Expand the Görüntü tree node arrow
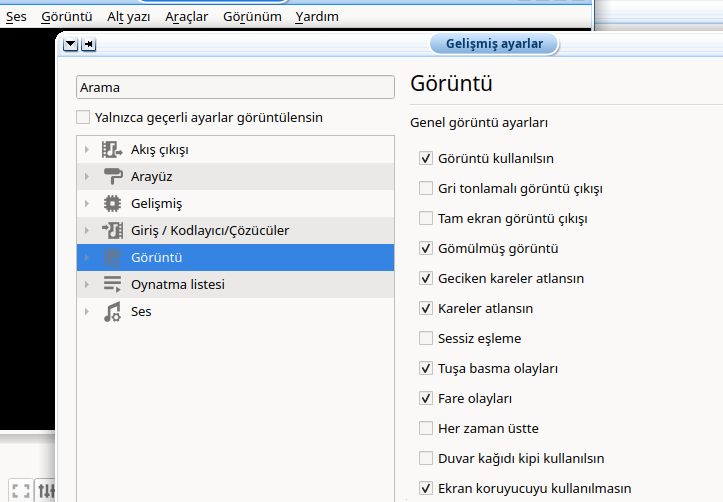This screenshot has height=502, width=723. (87, 258)
